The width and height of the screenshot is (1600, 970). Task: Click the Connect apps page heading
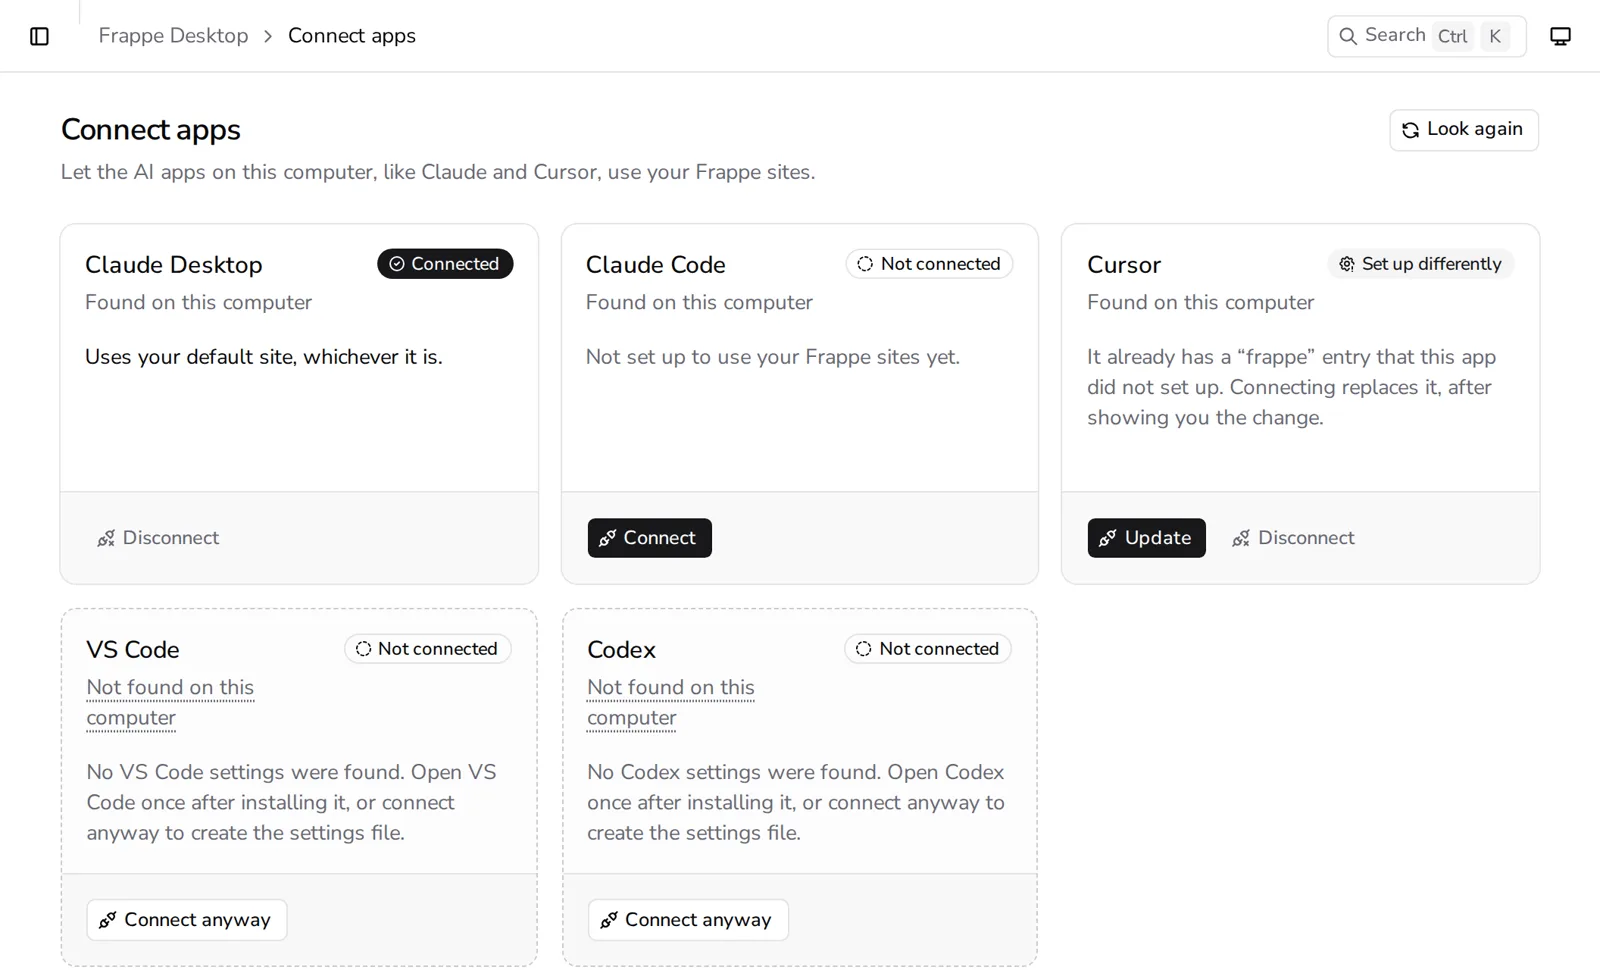click(x=151, y=130)
